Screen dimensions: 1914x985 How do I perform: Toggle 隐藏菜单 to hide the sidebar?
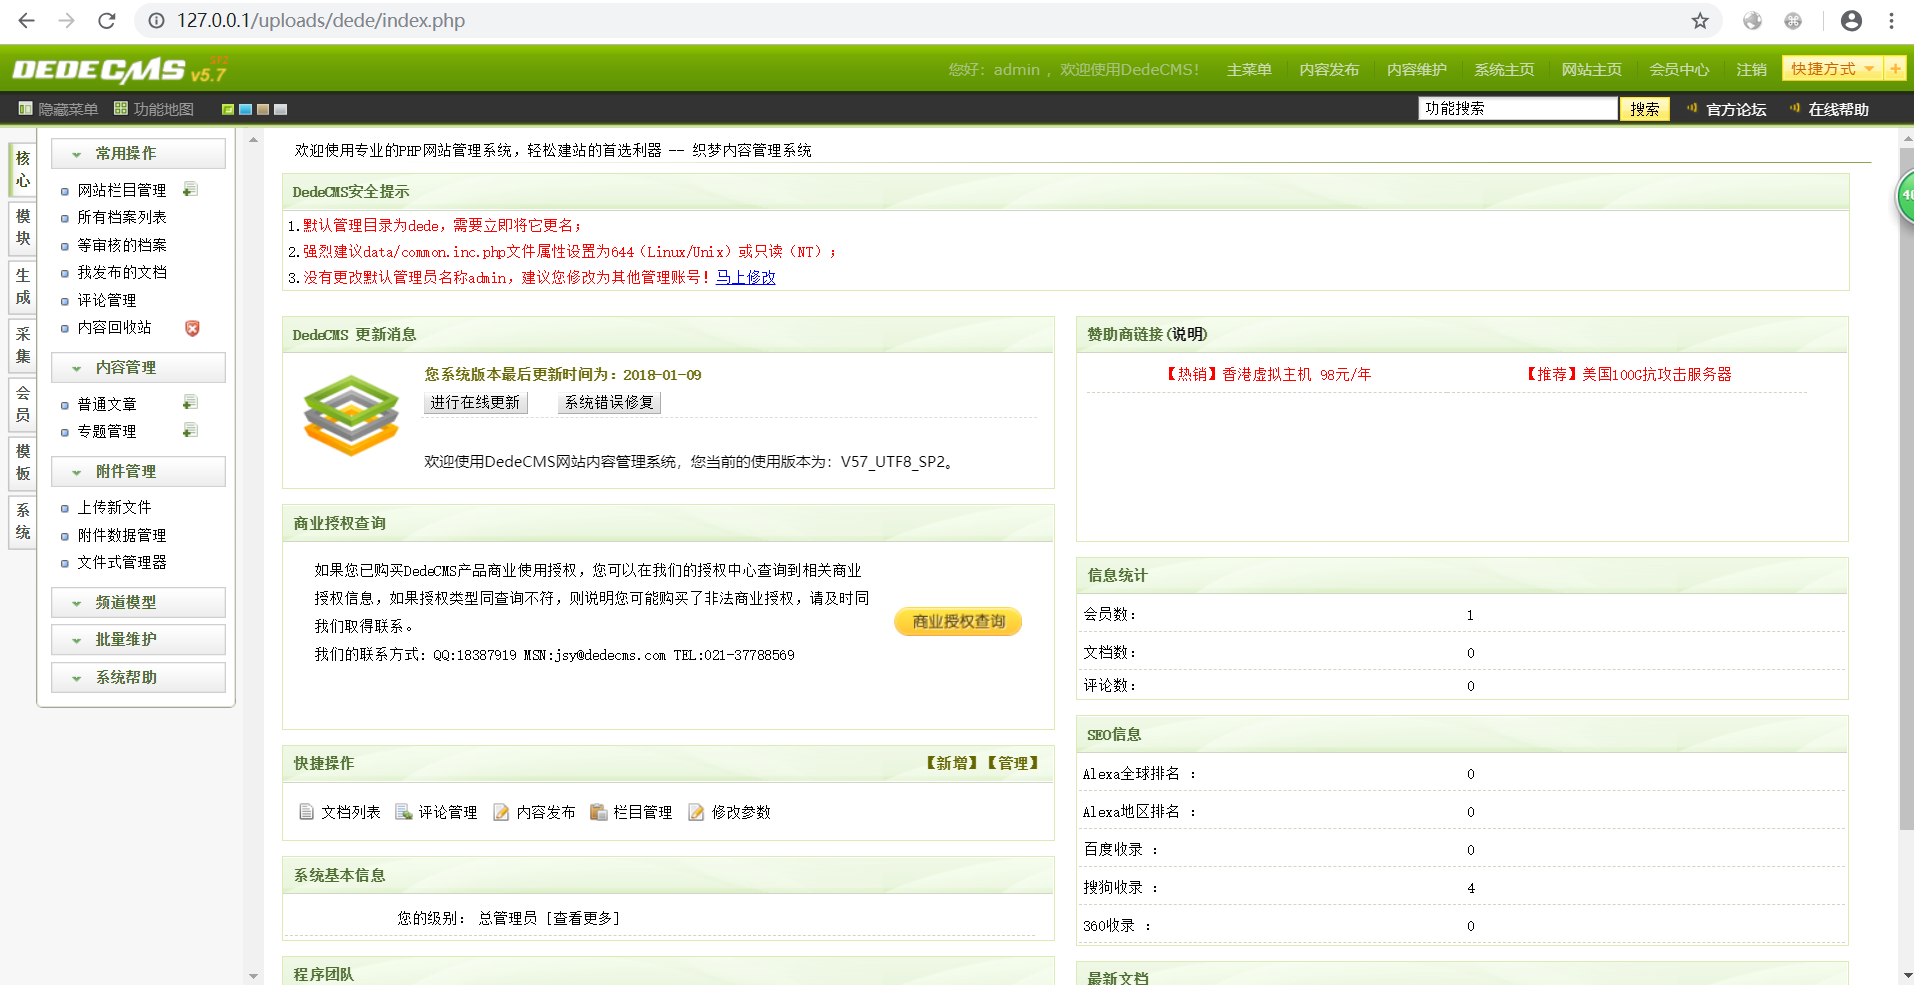coord(58,109)
